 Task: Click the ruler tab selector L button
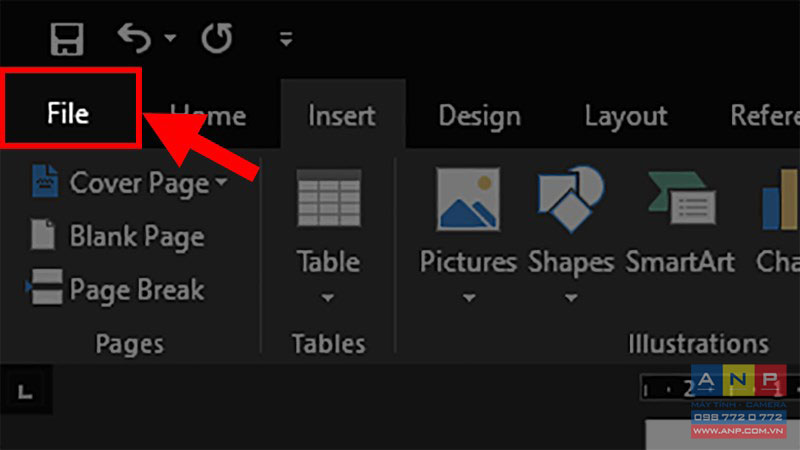(26, 391)
